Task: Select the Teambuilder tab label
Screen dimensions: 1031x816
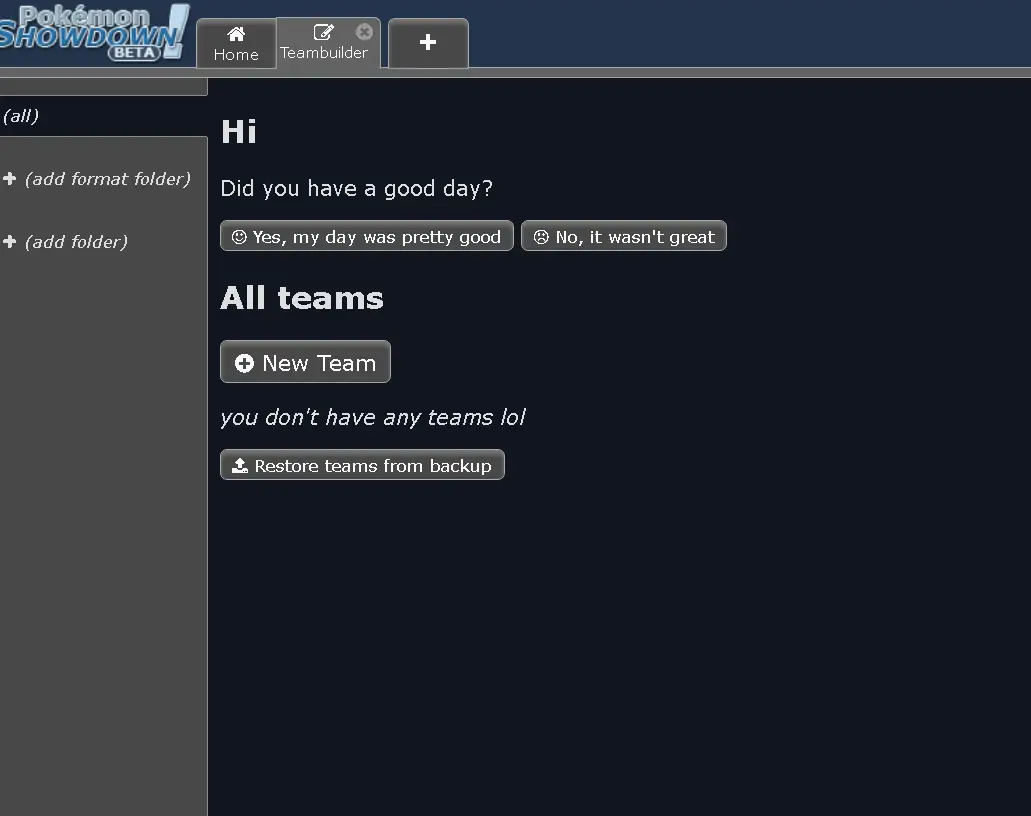Action: [x=324, y=53]
